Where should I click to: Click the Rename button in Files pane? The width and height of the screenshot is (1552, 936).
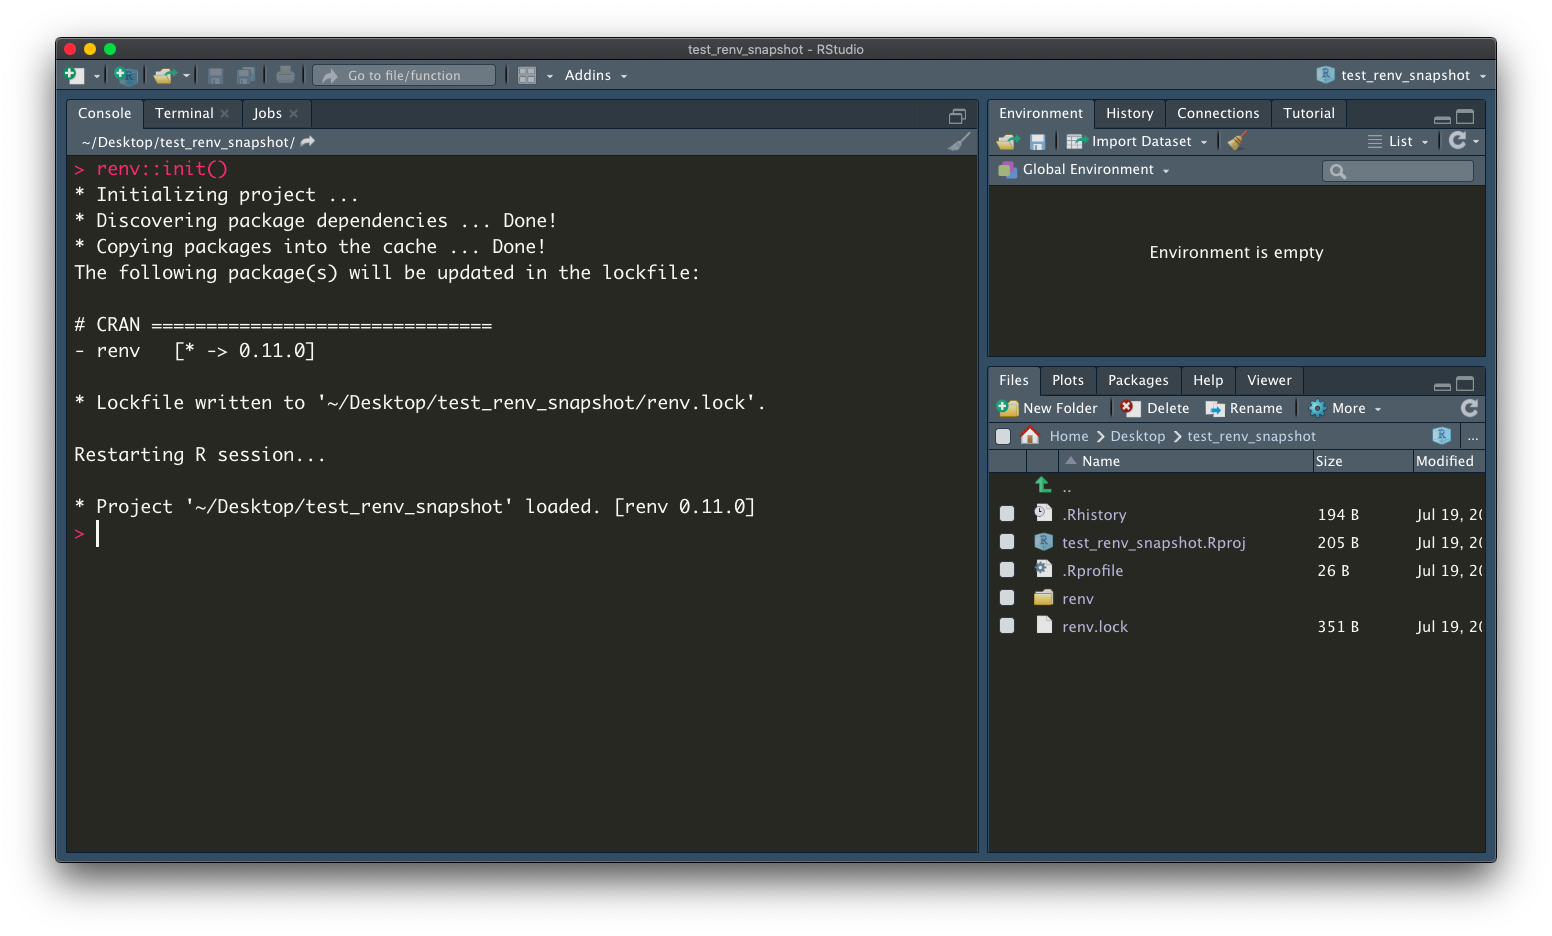pyautogui.click(x=1244, y=408)
